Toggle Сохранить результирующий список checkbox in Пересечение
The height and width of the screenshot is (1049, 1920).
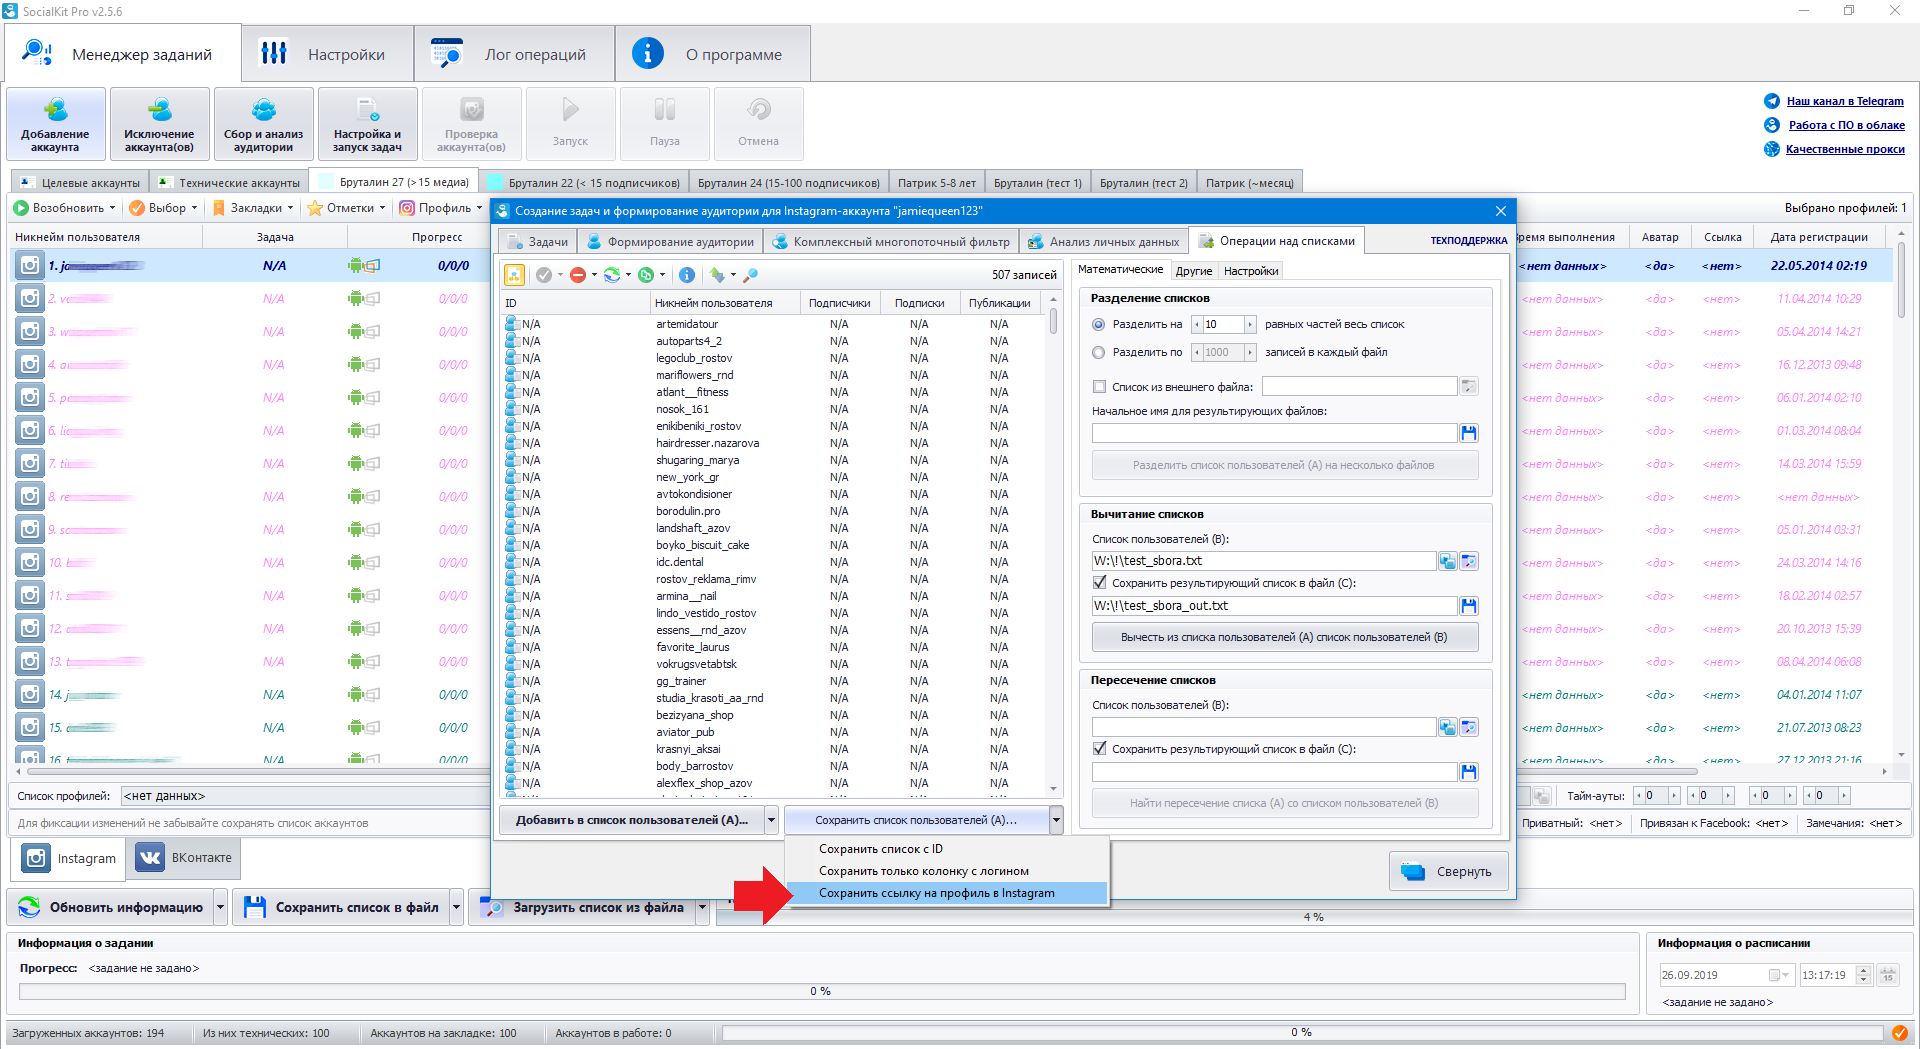pyautogui.click(x=1099, y=749)
